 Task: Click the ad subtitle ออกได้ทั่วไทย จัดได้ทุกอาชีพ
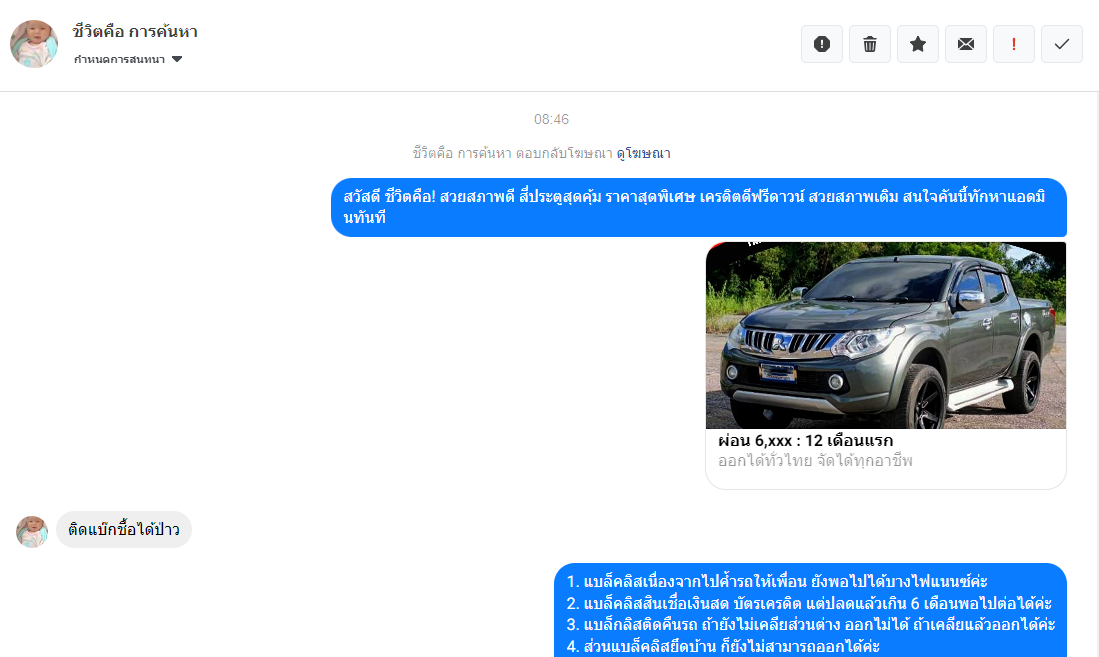pos(815,461)
